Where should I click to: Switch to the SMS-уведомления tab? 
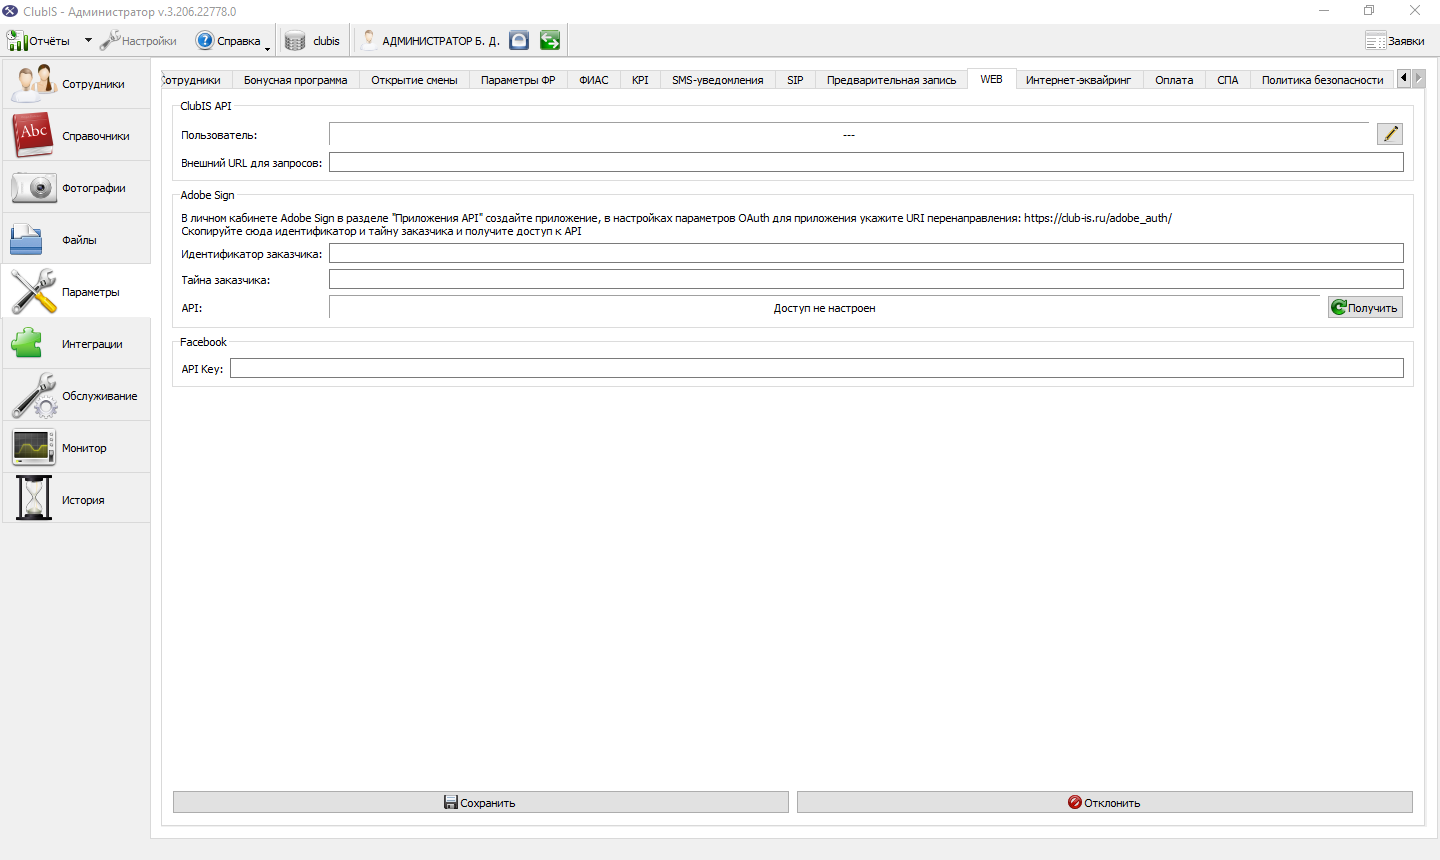click(717, 80)
